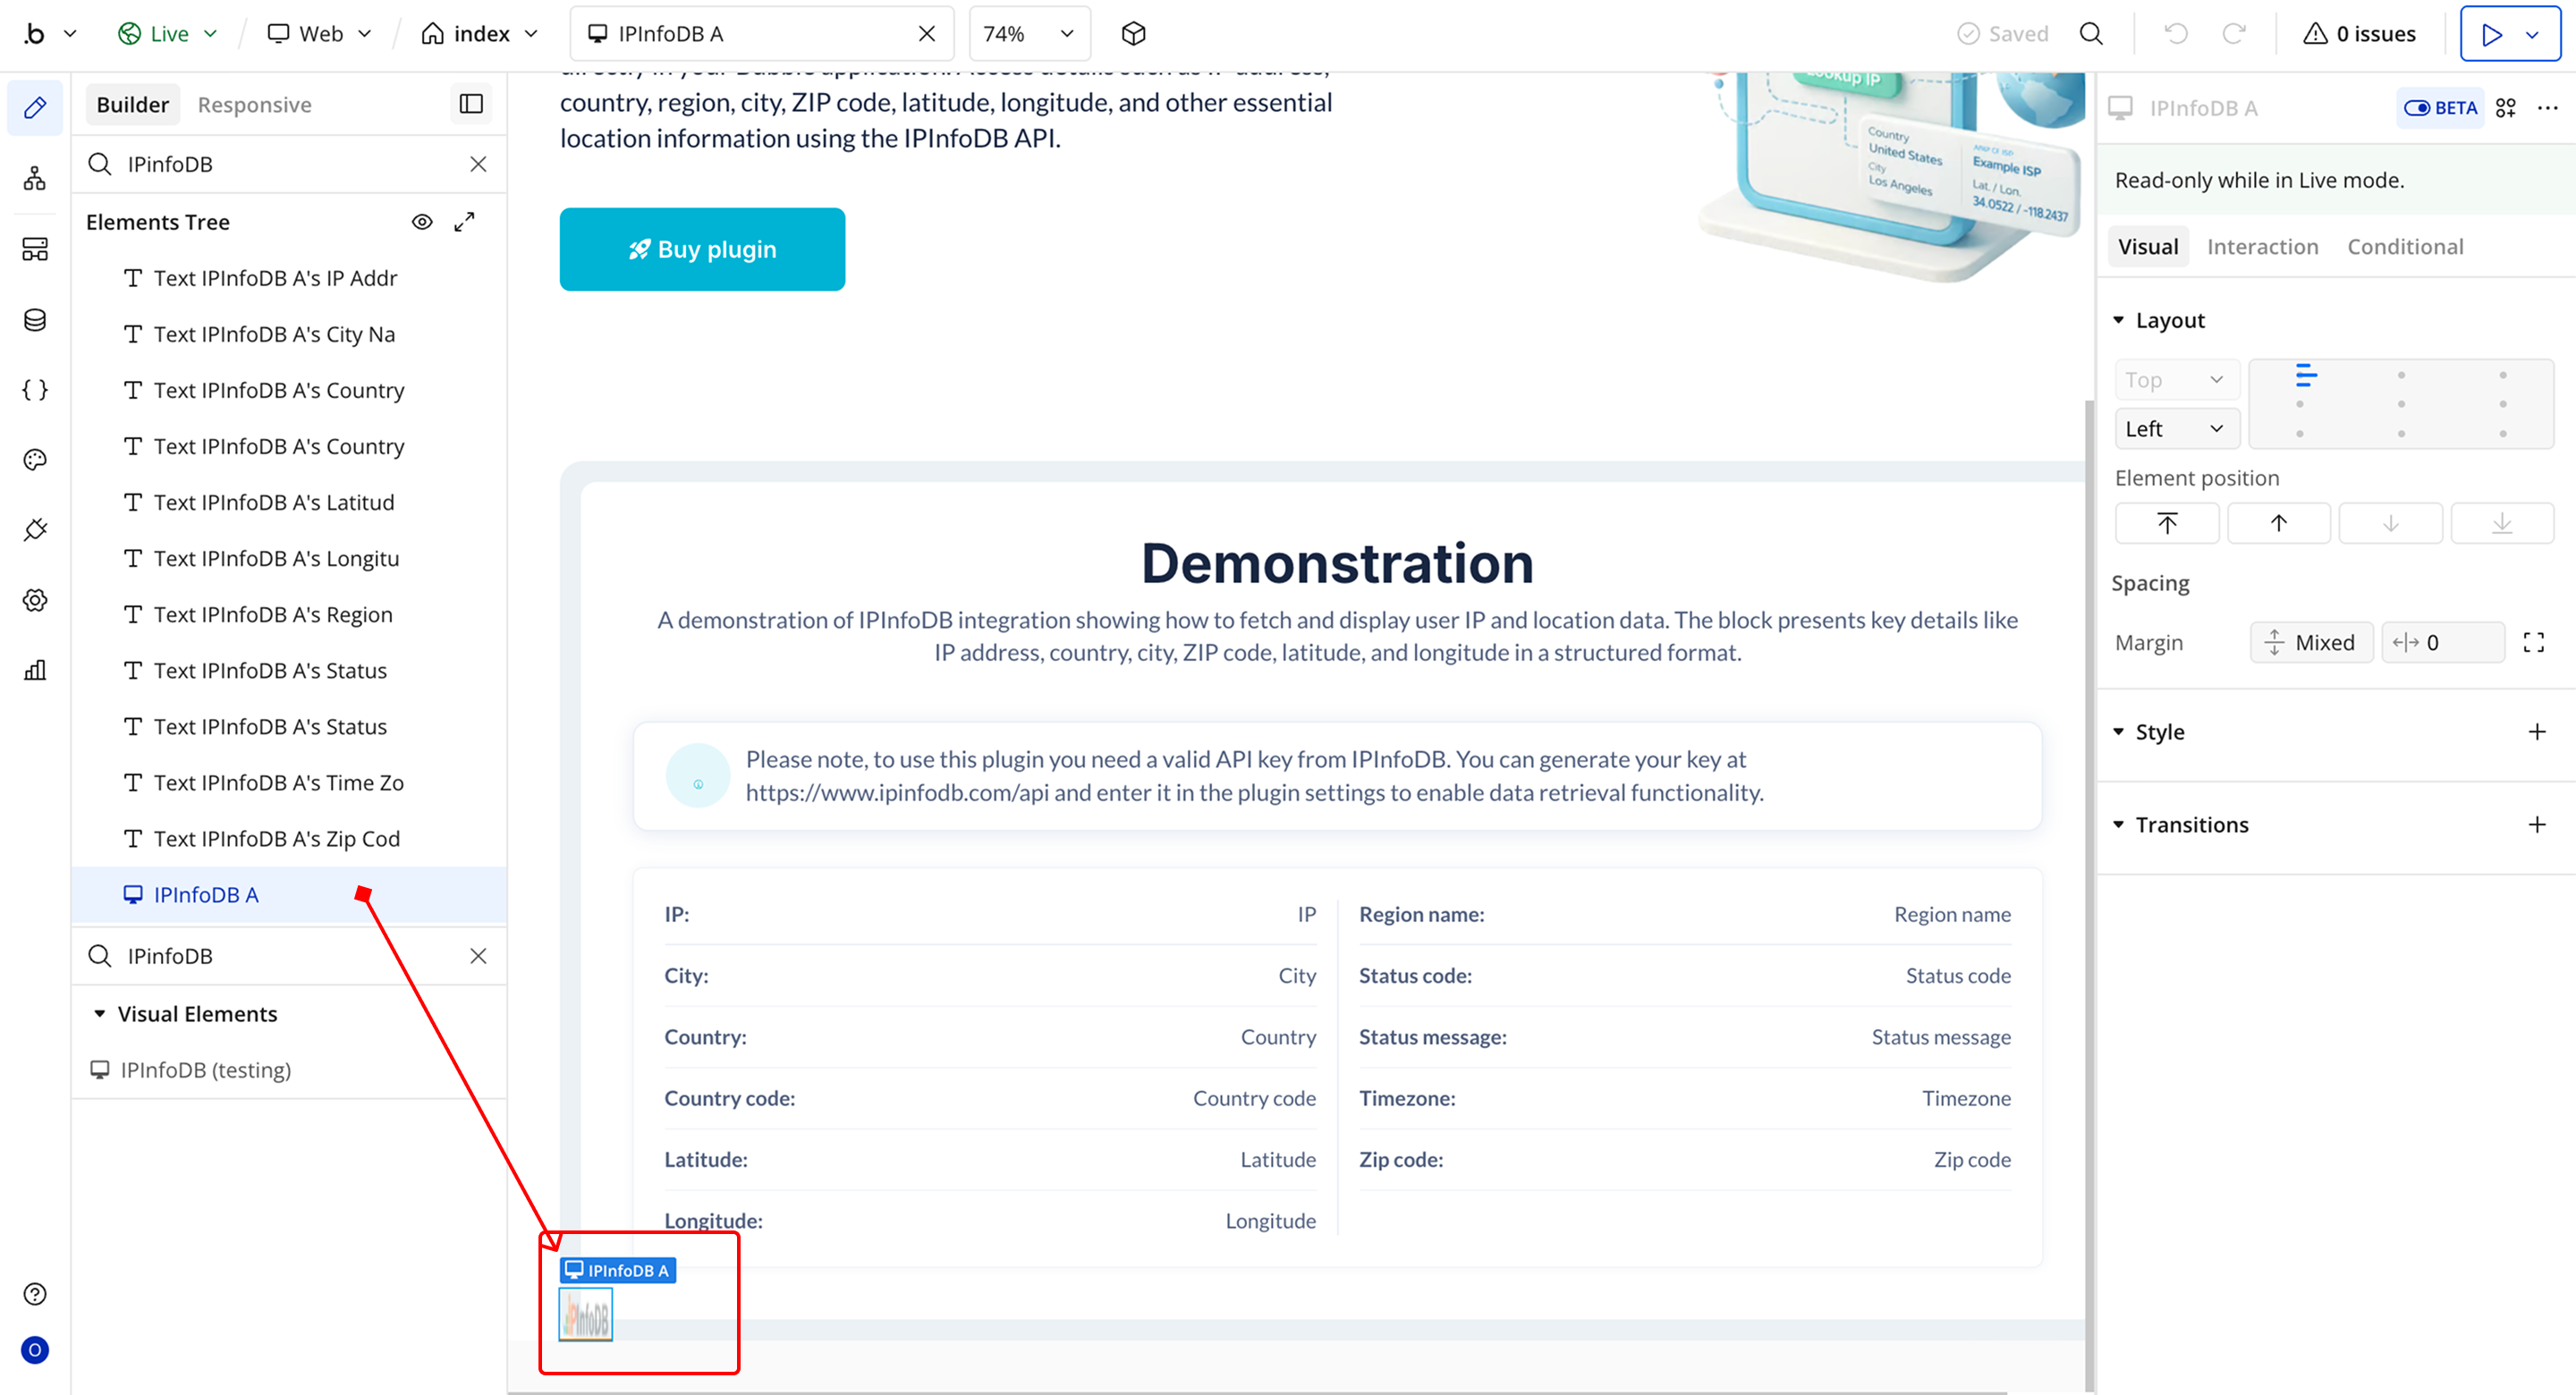Toggle the sidebar panel collapse icon
The width and height of the screenshot is (2576, 1395).
471,104
